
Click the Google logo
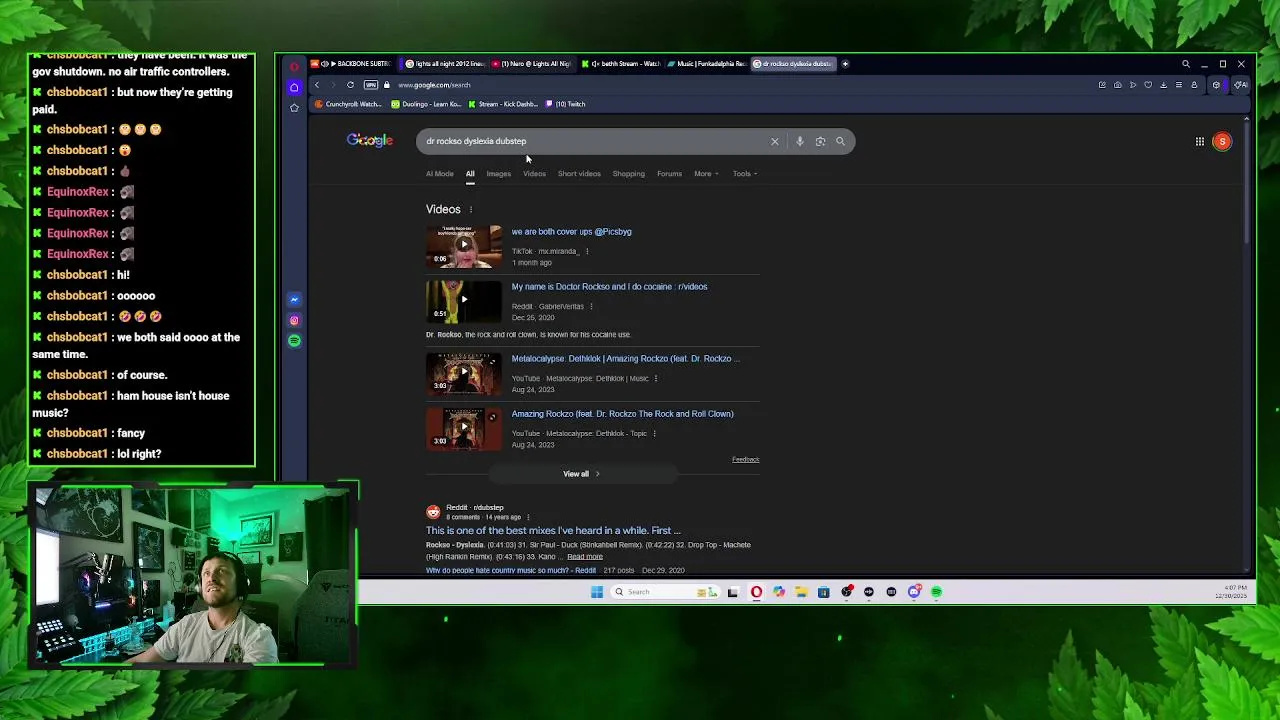pyautogui.click(x=370, y=141)
